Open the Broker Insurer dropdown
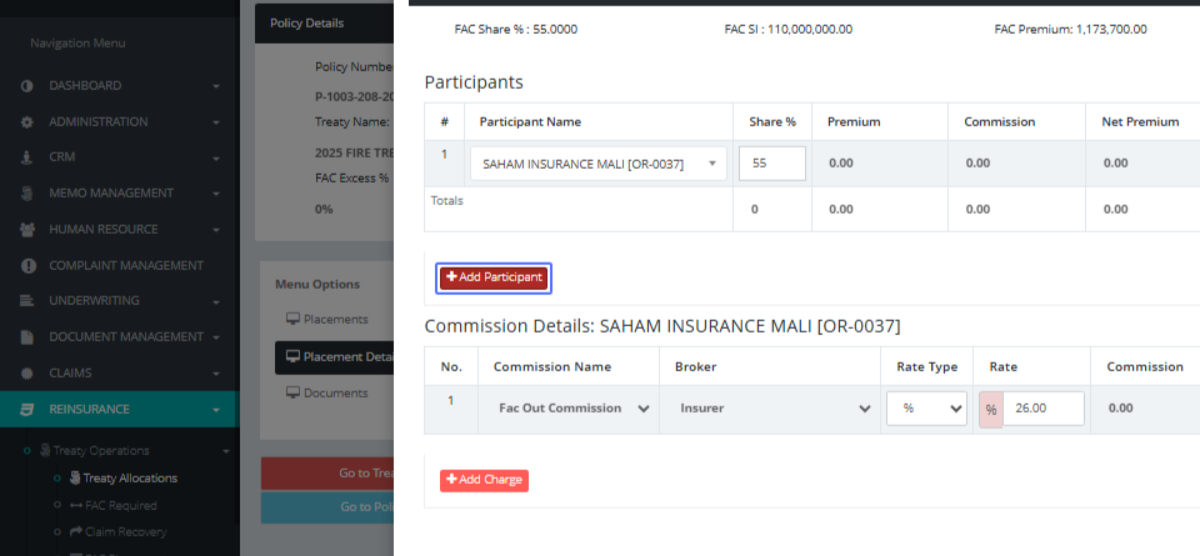The width and height of the screenshot is (1200, 556). (x=774, y=408)
